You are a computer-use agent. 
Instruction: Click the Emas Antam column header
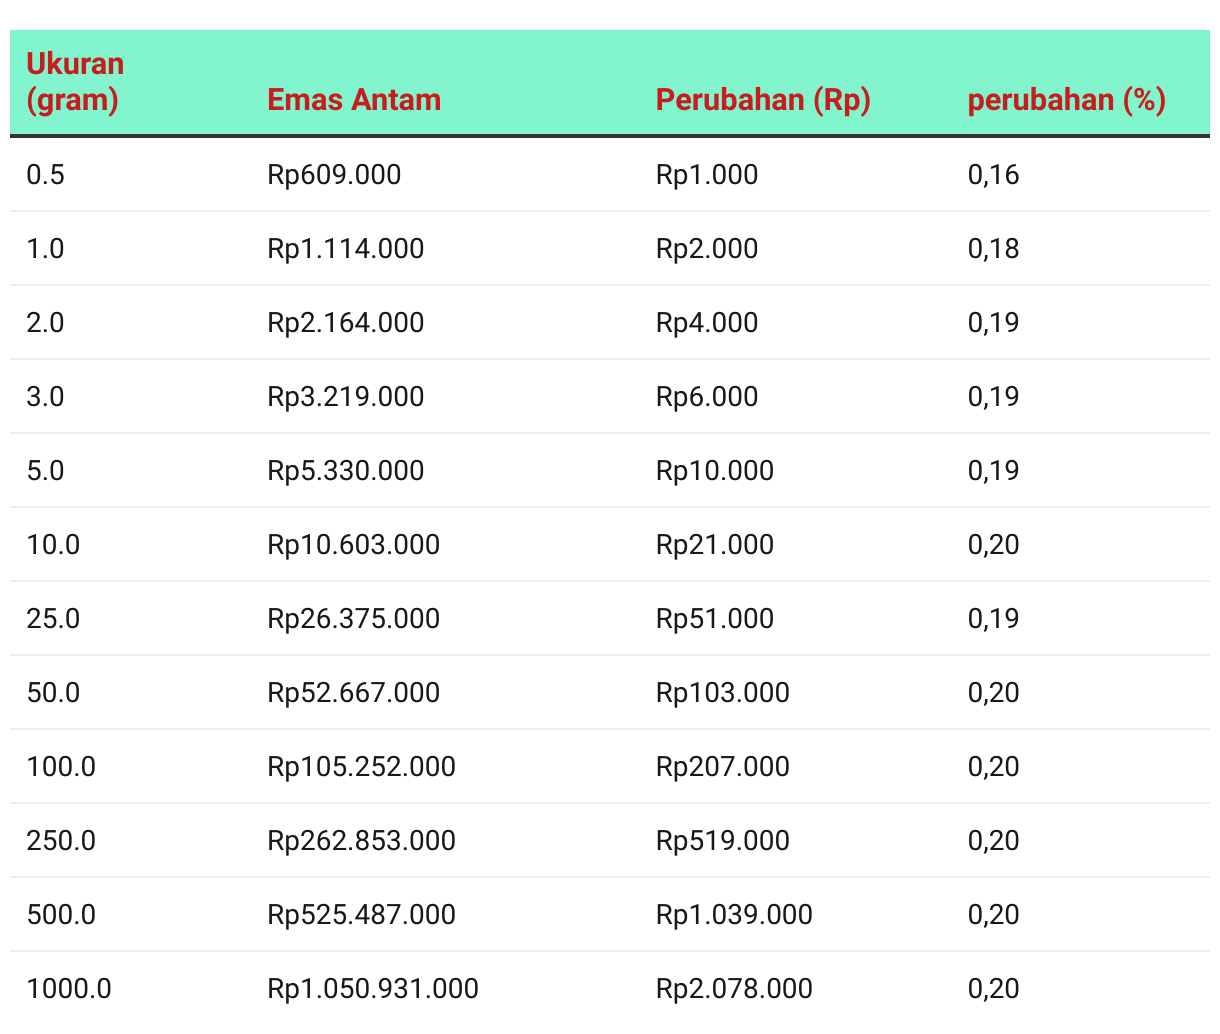354,100
